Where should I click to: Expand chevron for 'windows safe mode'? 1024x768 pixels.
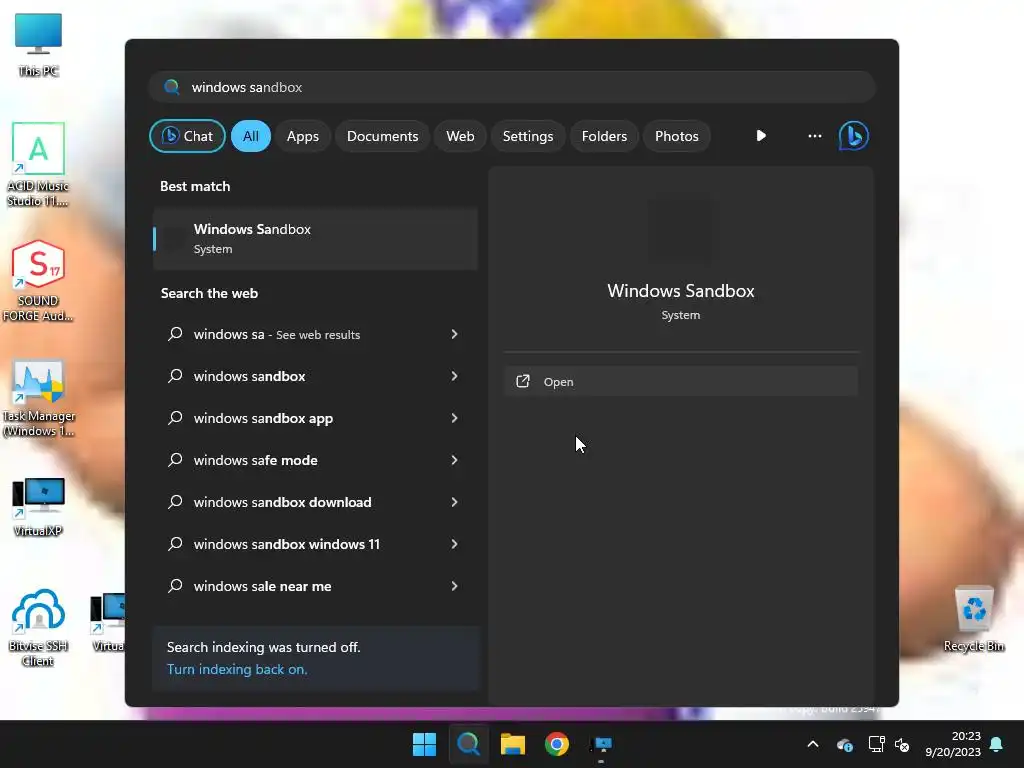pyautogui.click(x=455, y=460)
